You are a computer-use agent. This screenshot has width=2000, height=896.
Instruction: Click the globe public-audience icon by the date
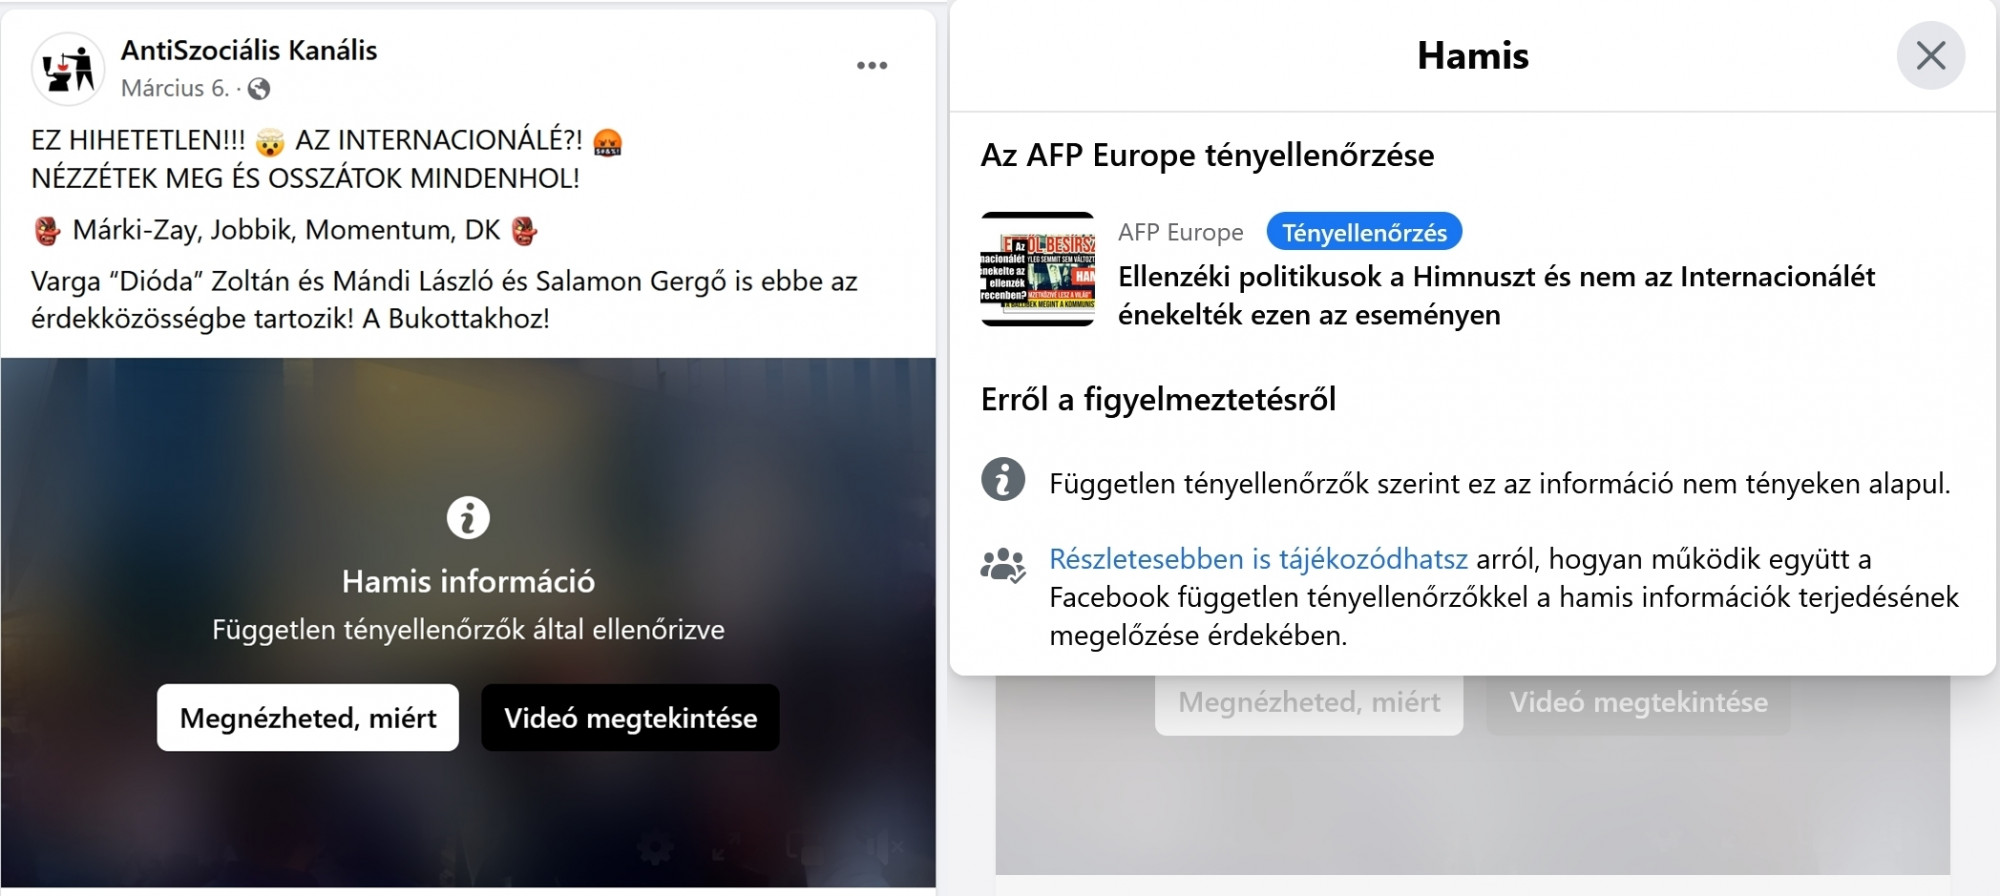[x=259, y=89]
